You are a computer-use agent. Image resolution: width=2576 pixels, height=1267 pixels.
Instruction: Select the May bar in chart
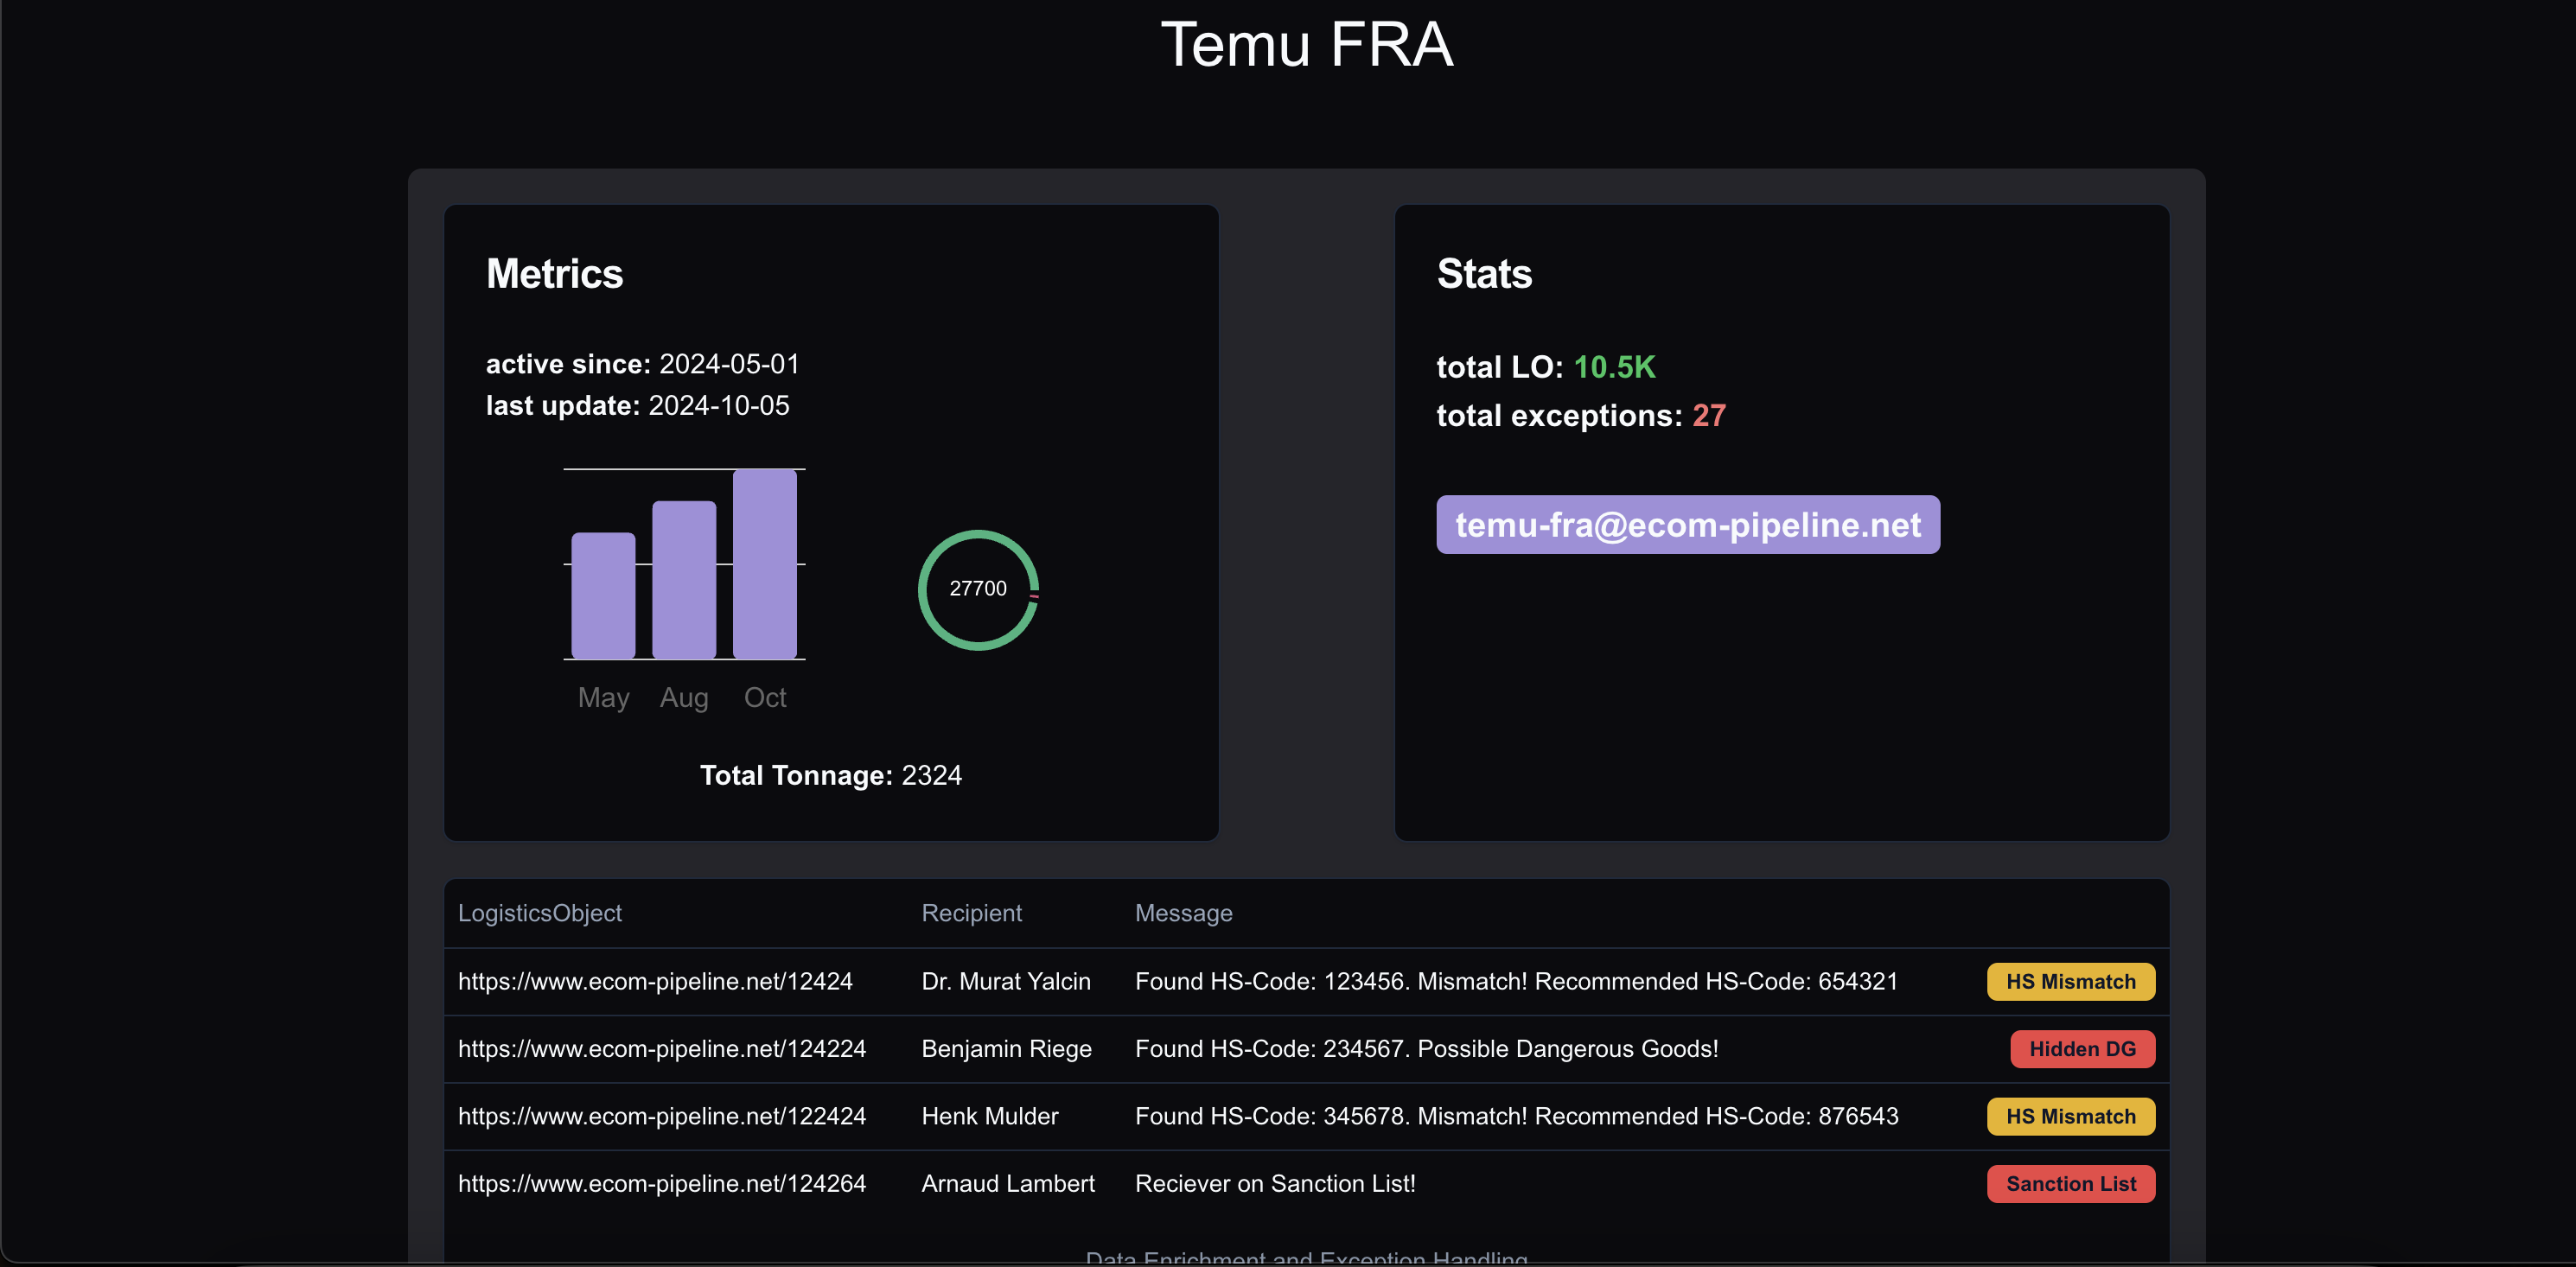point(603,595)
